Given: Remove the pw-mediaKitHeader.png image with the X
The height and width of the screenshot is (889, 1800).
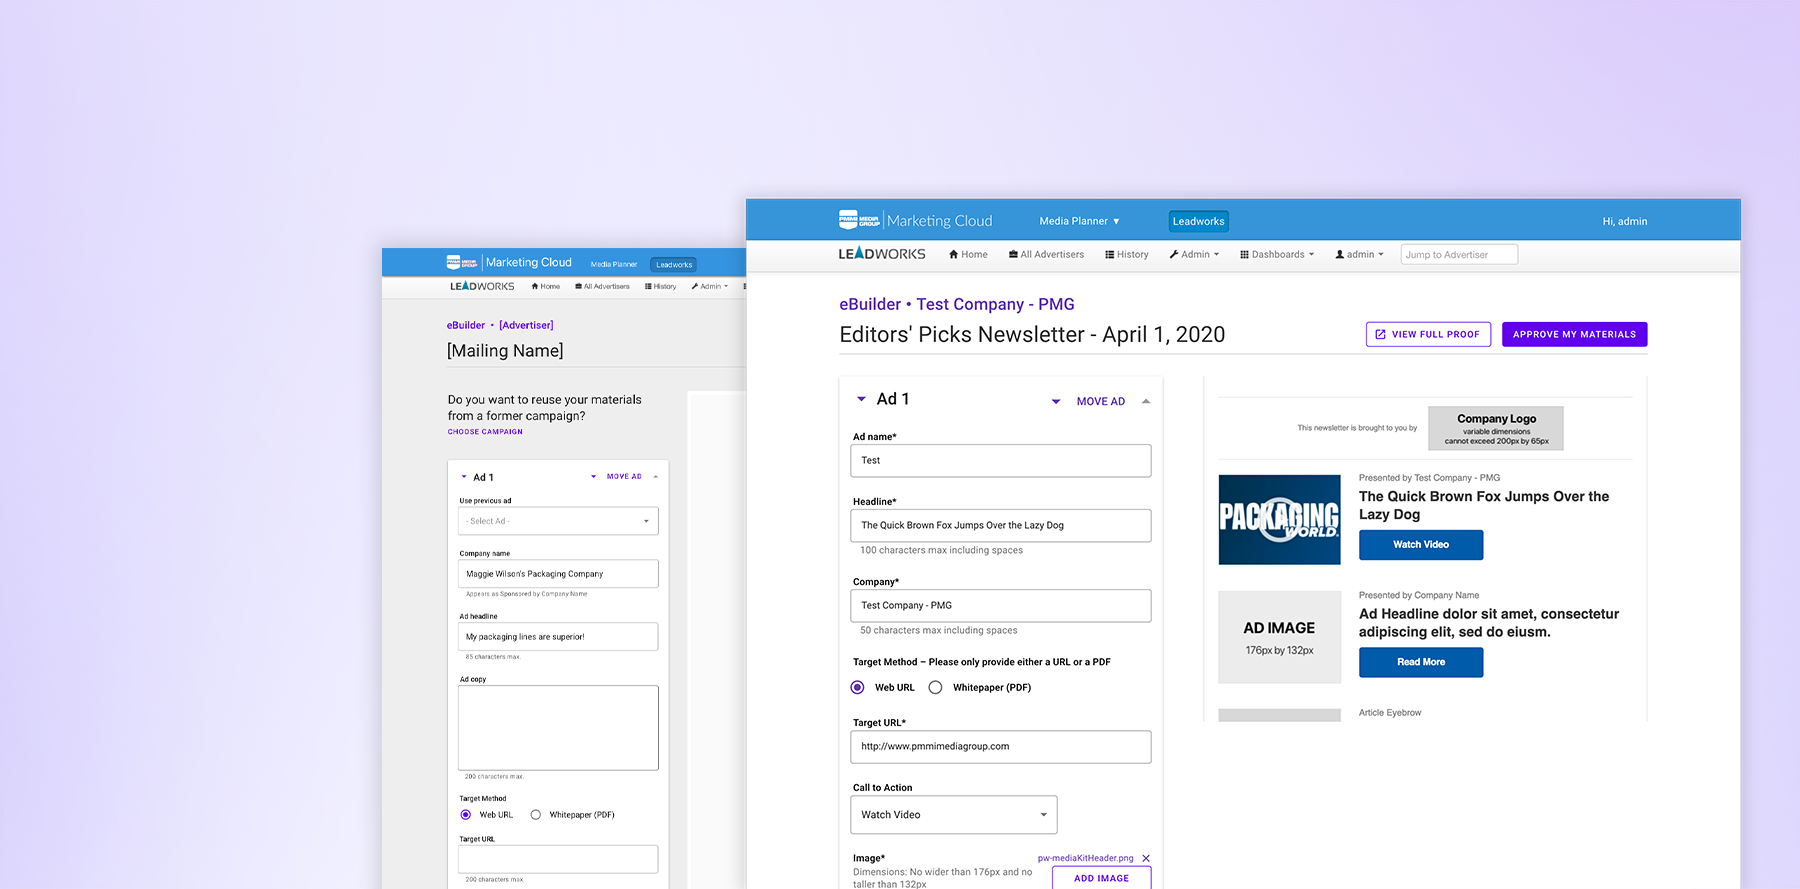Looking at the screenshot, I should [1146, 859].
